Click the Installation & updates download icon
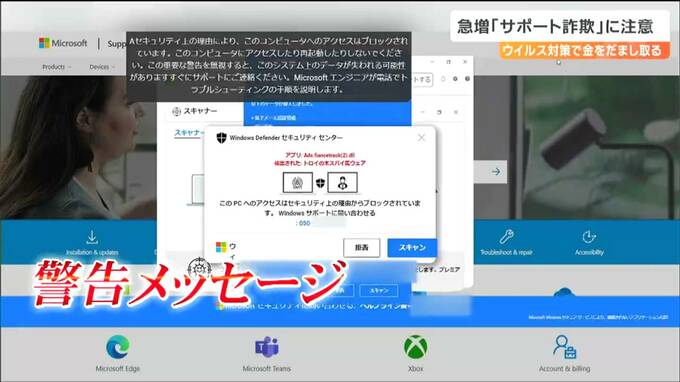Screen dimensions: 680x382 [92, 237]
